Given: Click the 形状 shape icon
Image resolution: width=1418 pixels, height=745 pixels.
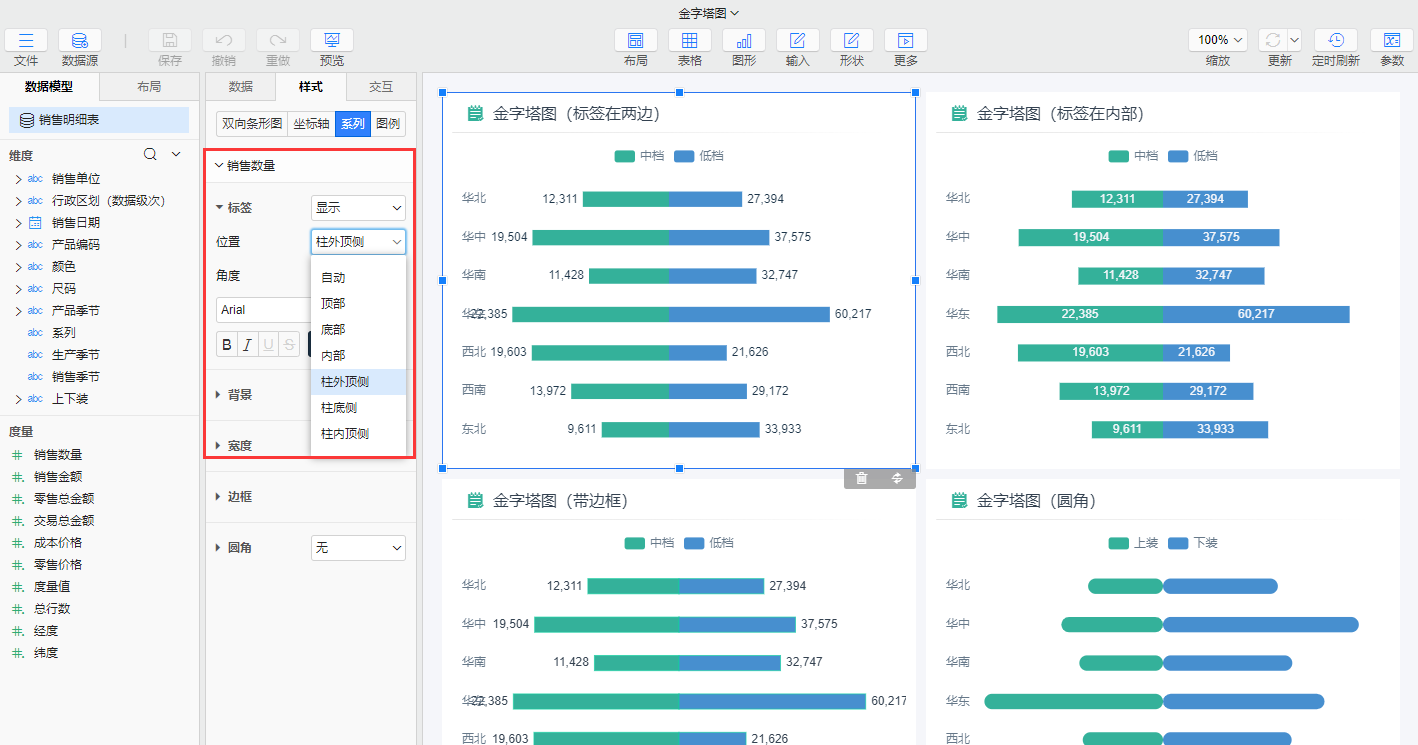Looking at the screenshot, I should (x=852, y=40).
